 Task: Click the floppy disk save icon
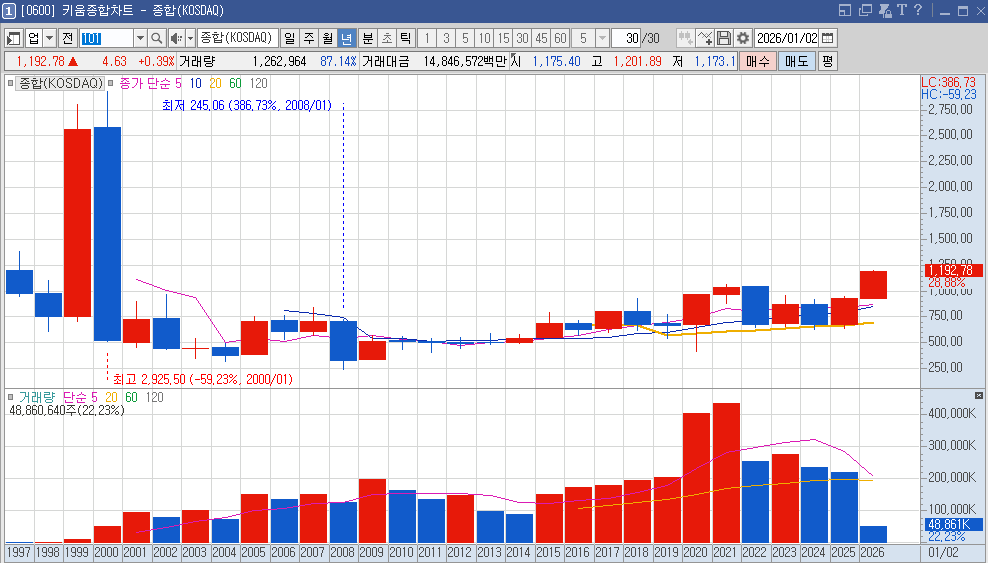(724, 38)
